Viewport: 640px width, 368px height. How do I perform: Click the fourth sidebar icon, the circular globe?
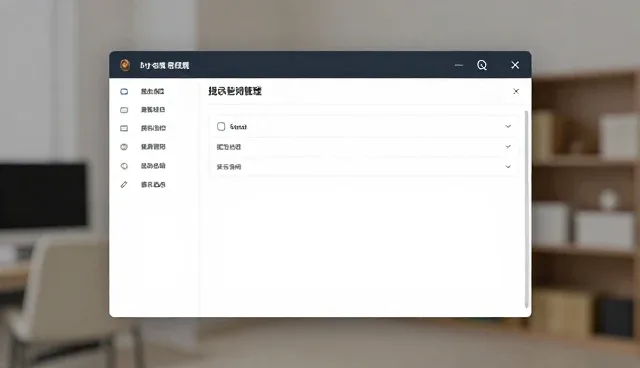click(x=124, y=147)
